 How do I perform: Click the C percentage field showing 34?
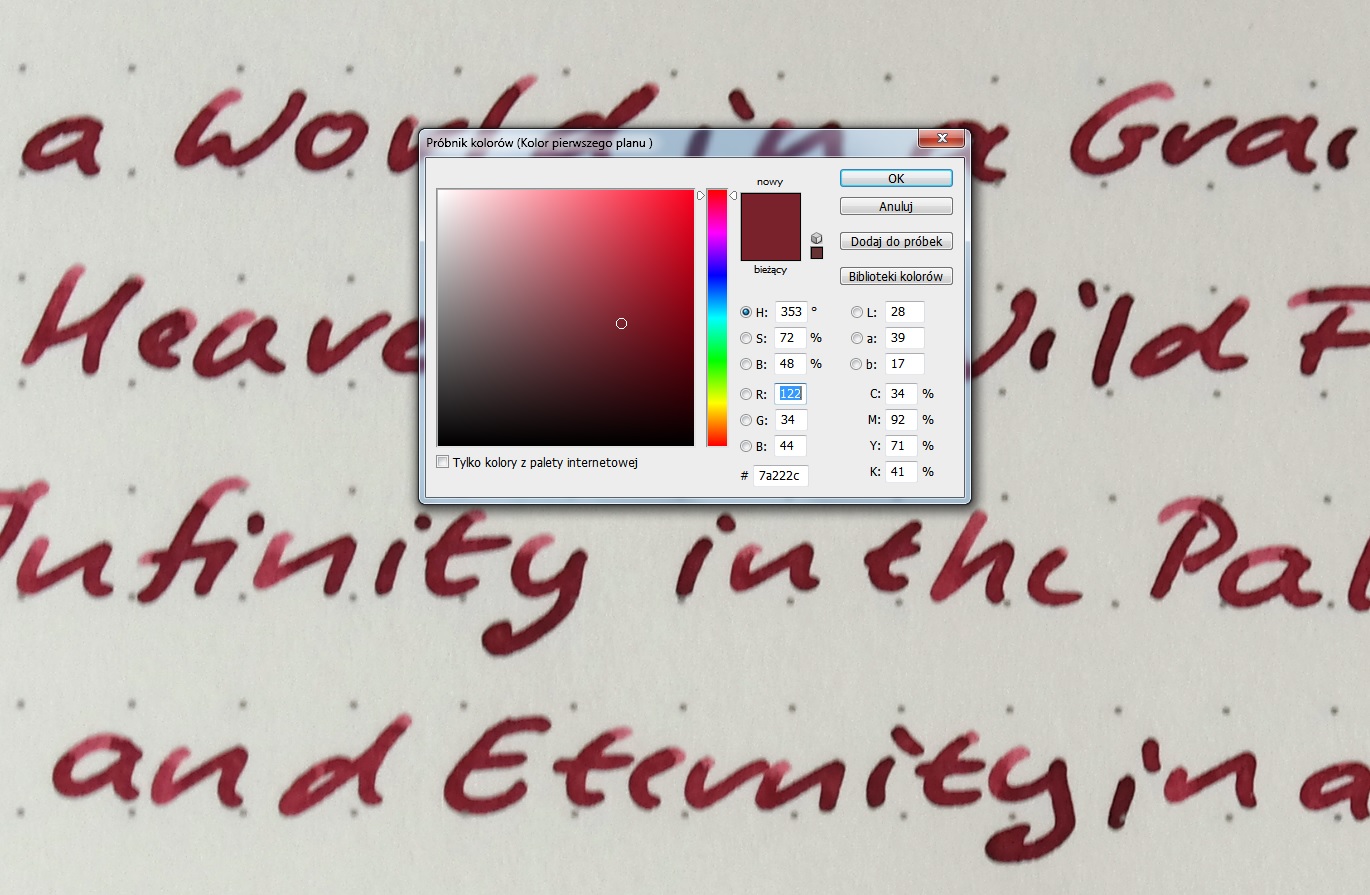pyautogui.click(x=900, y=394)
